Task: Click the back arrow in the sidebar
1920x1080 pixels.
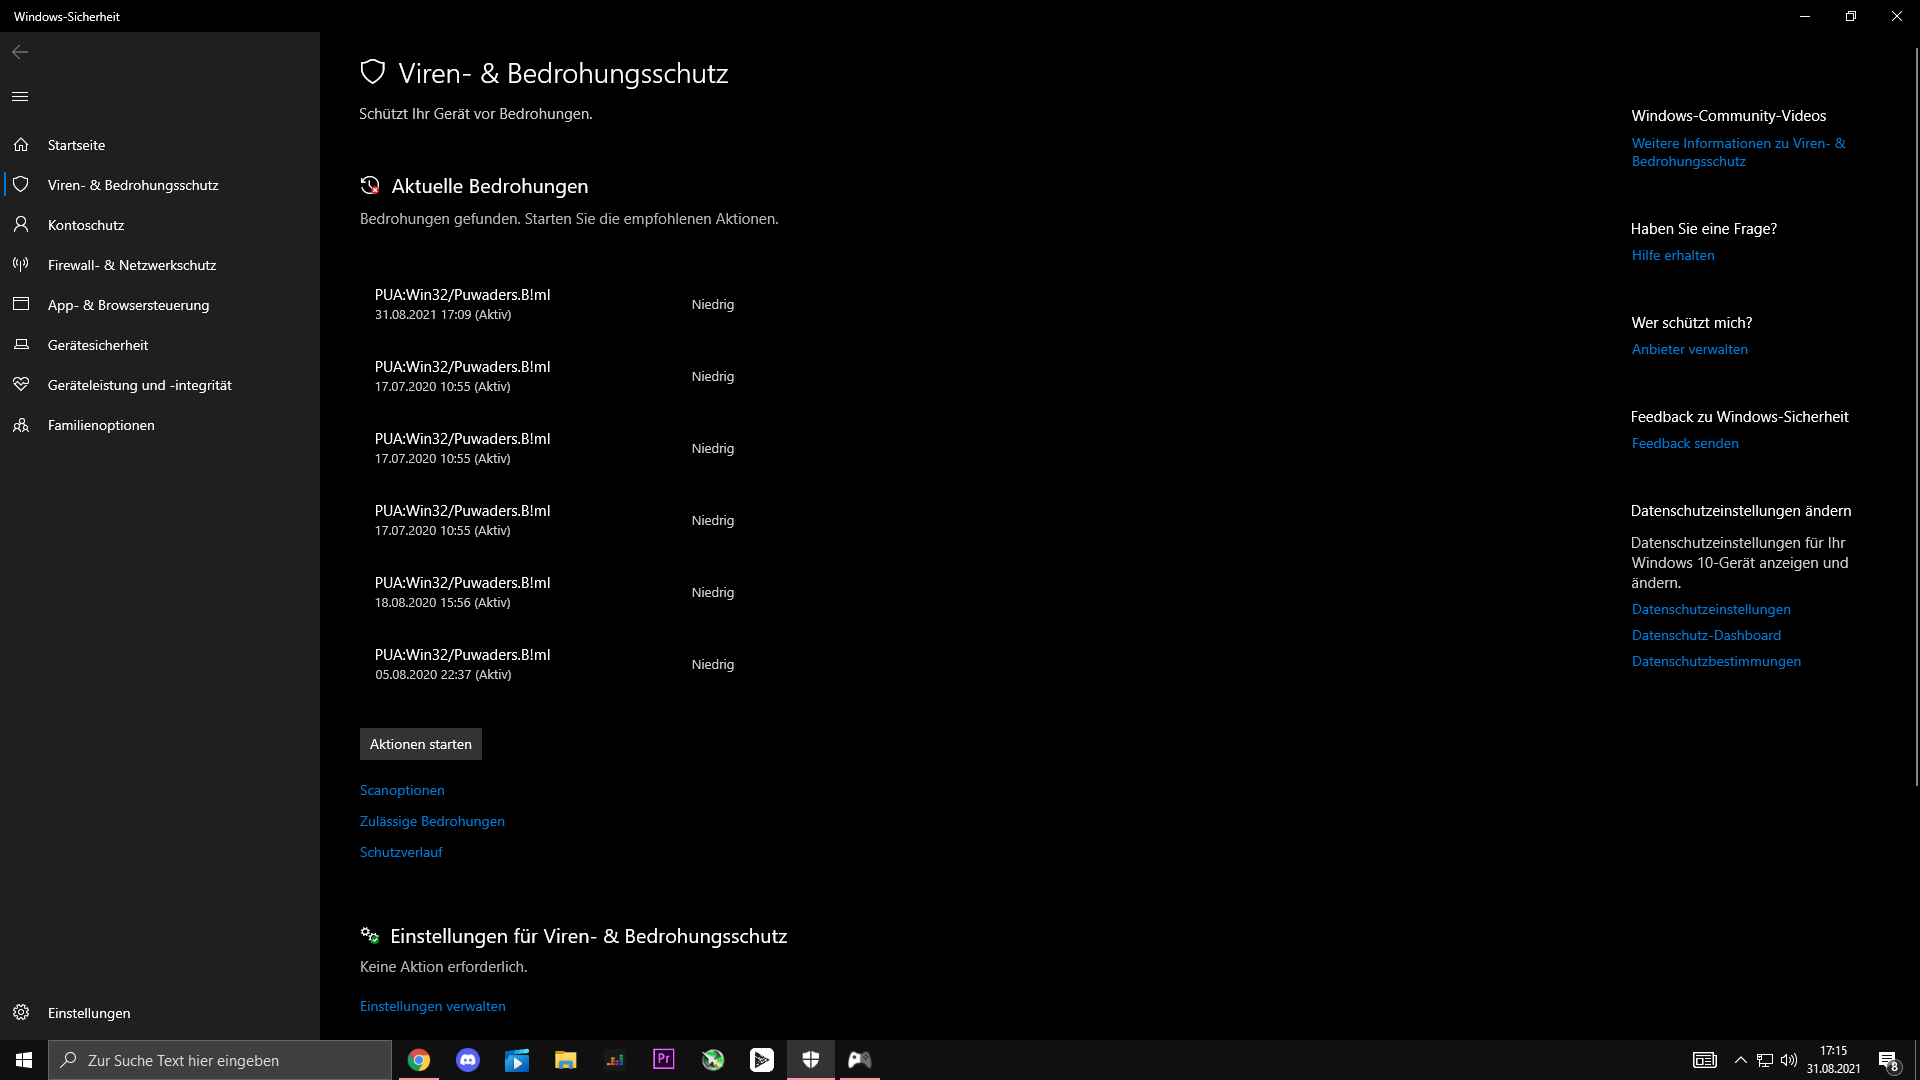Action: (20, 52)
